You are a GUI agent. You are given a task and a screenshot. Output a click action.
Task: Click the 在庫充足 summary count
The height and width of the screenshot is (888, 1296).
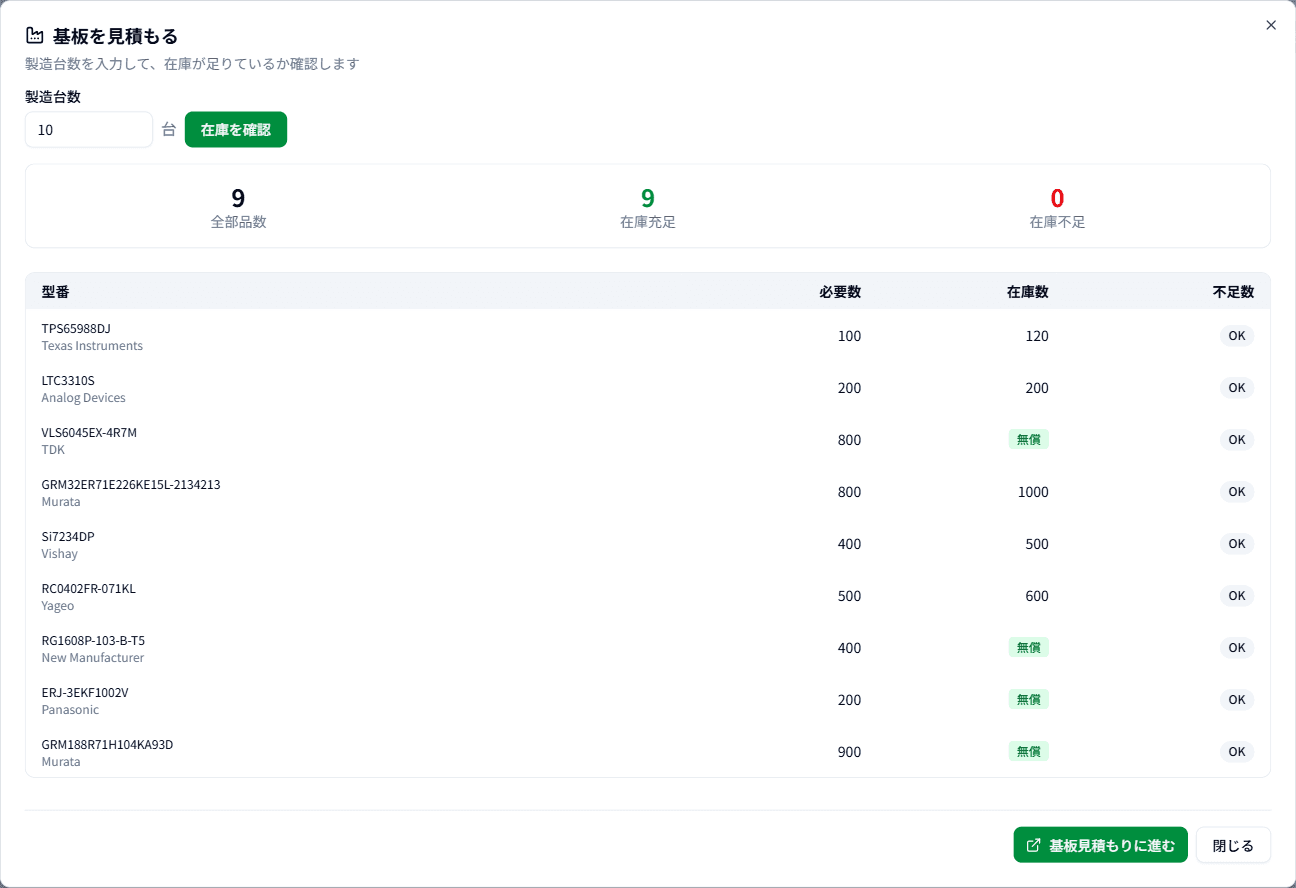click(648, 198)
